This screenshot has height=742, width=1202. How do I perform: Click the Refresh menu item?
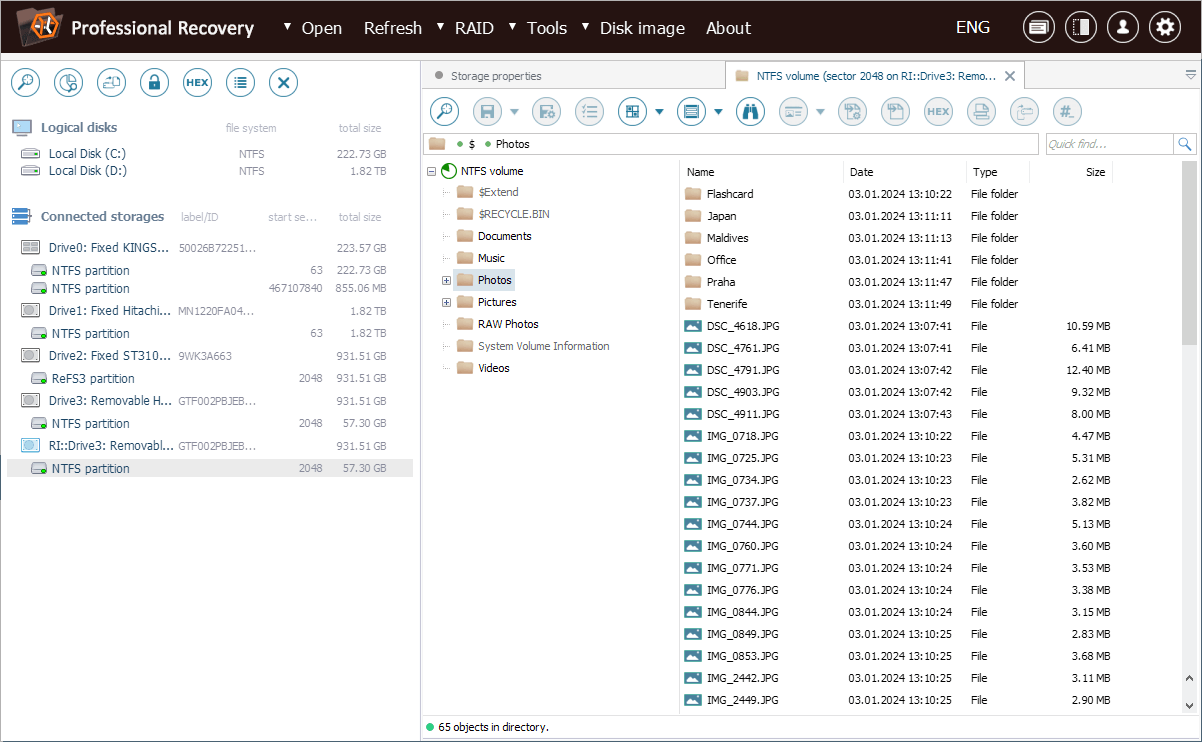[393, 28]
